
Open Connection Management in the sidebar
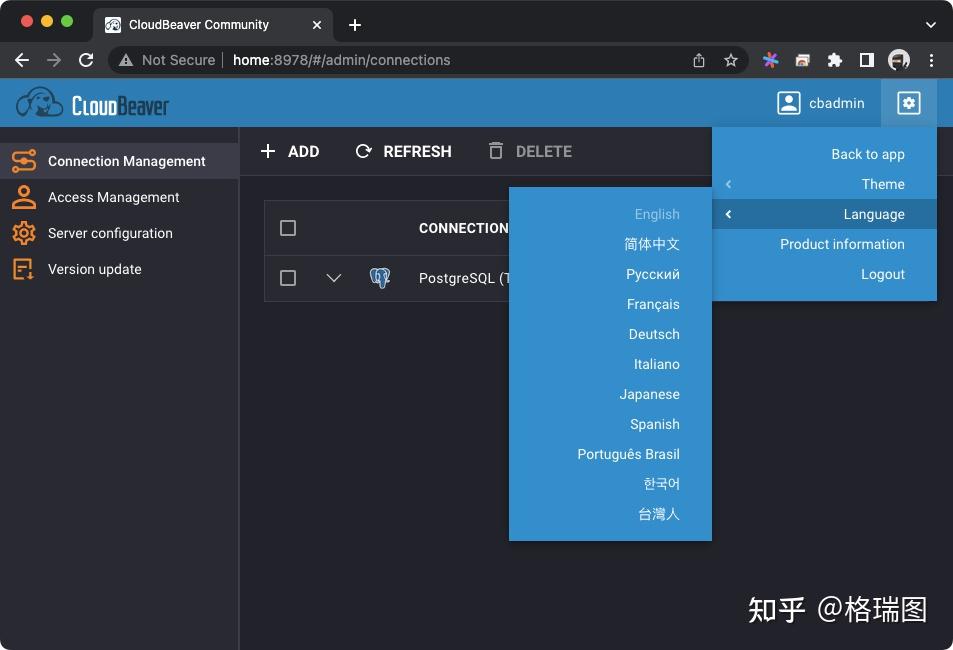127,160
